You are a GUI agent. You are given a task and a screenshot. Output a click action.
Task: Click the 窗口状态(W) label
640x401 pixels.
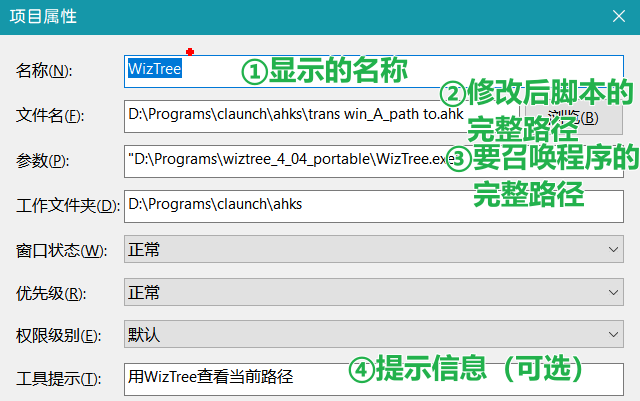(x=60, y=250)
